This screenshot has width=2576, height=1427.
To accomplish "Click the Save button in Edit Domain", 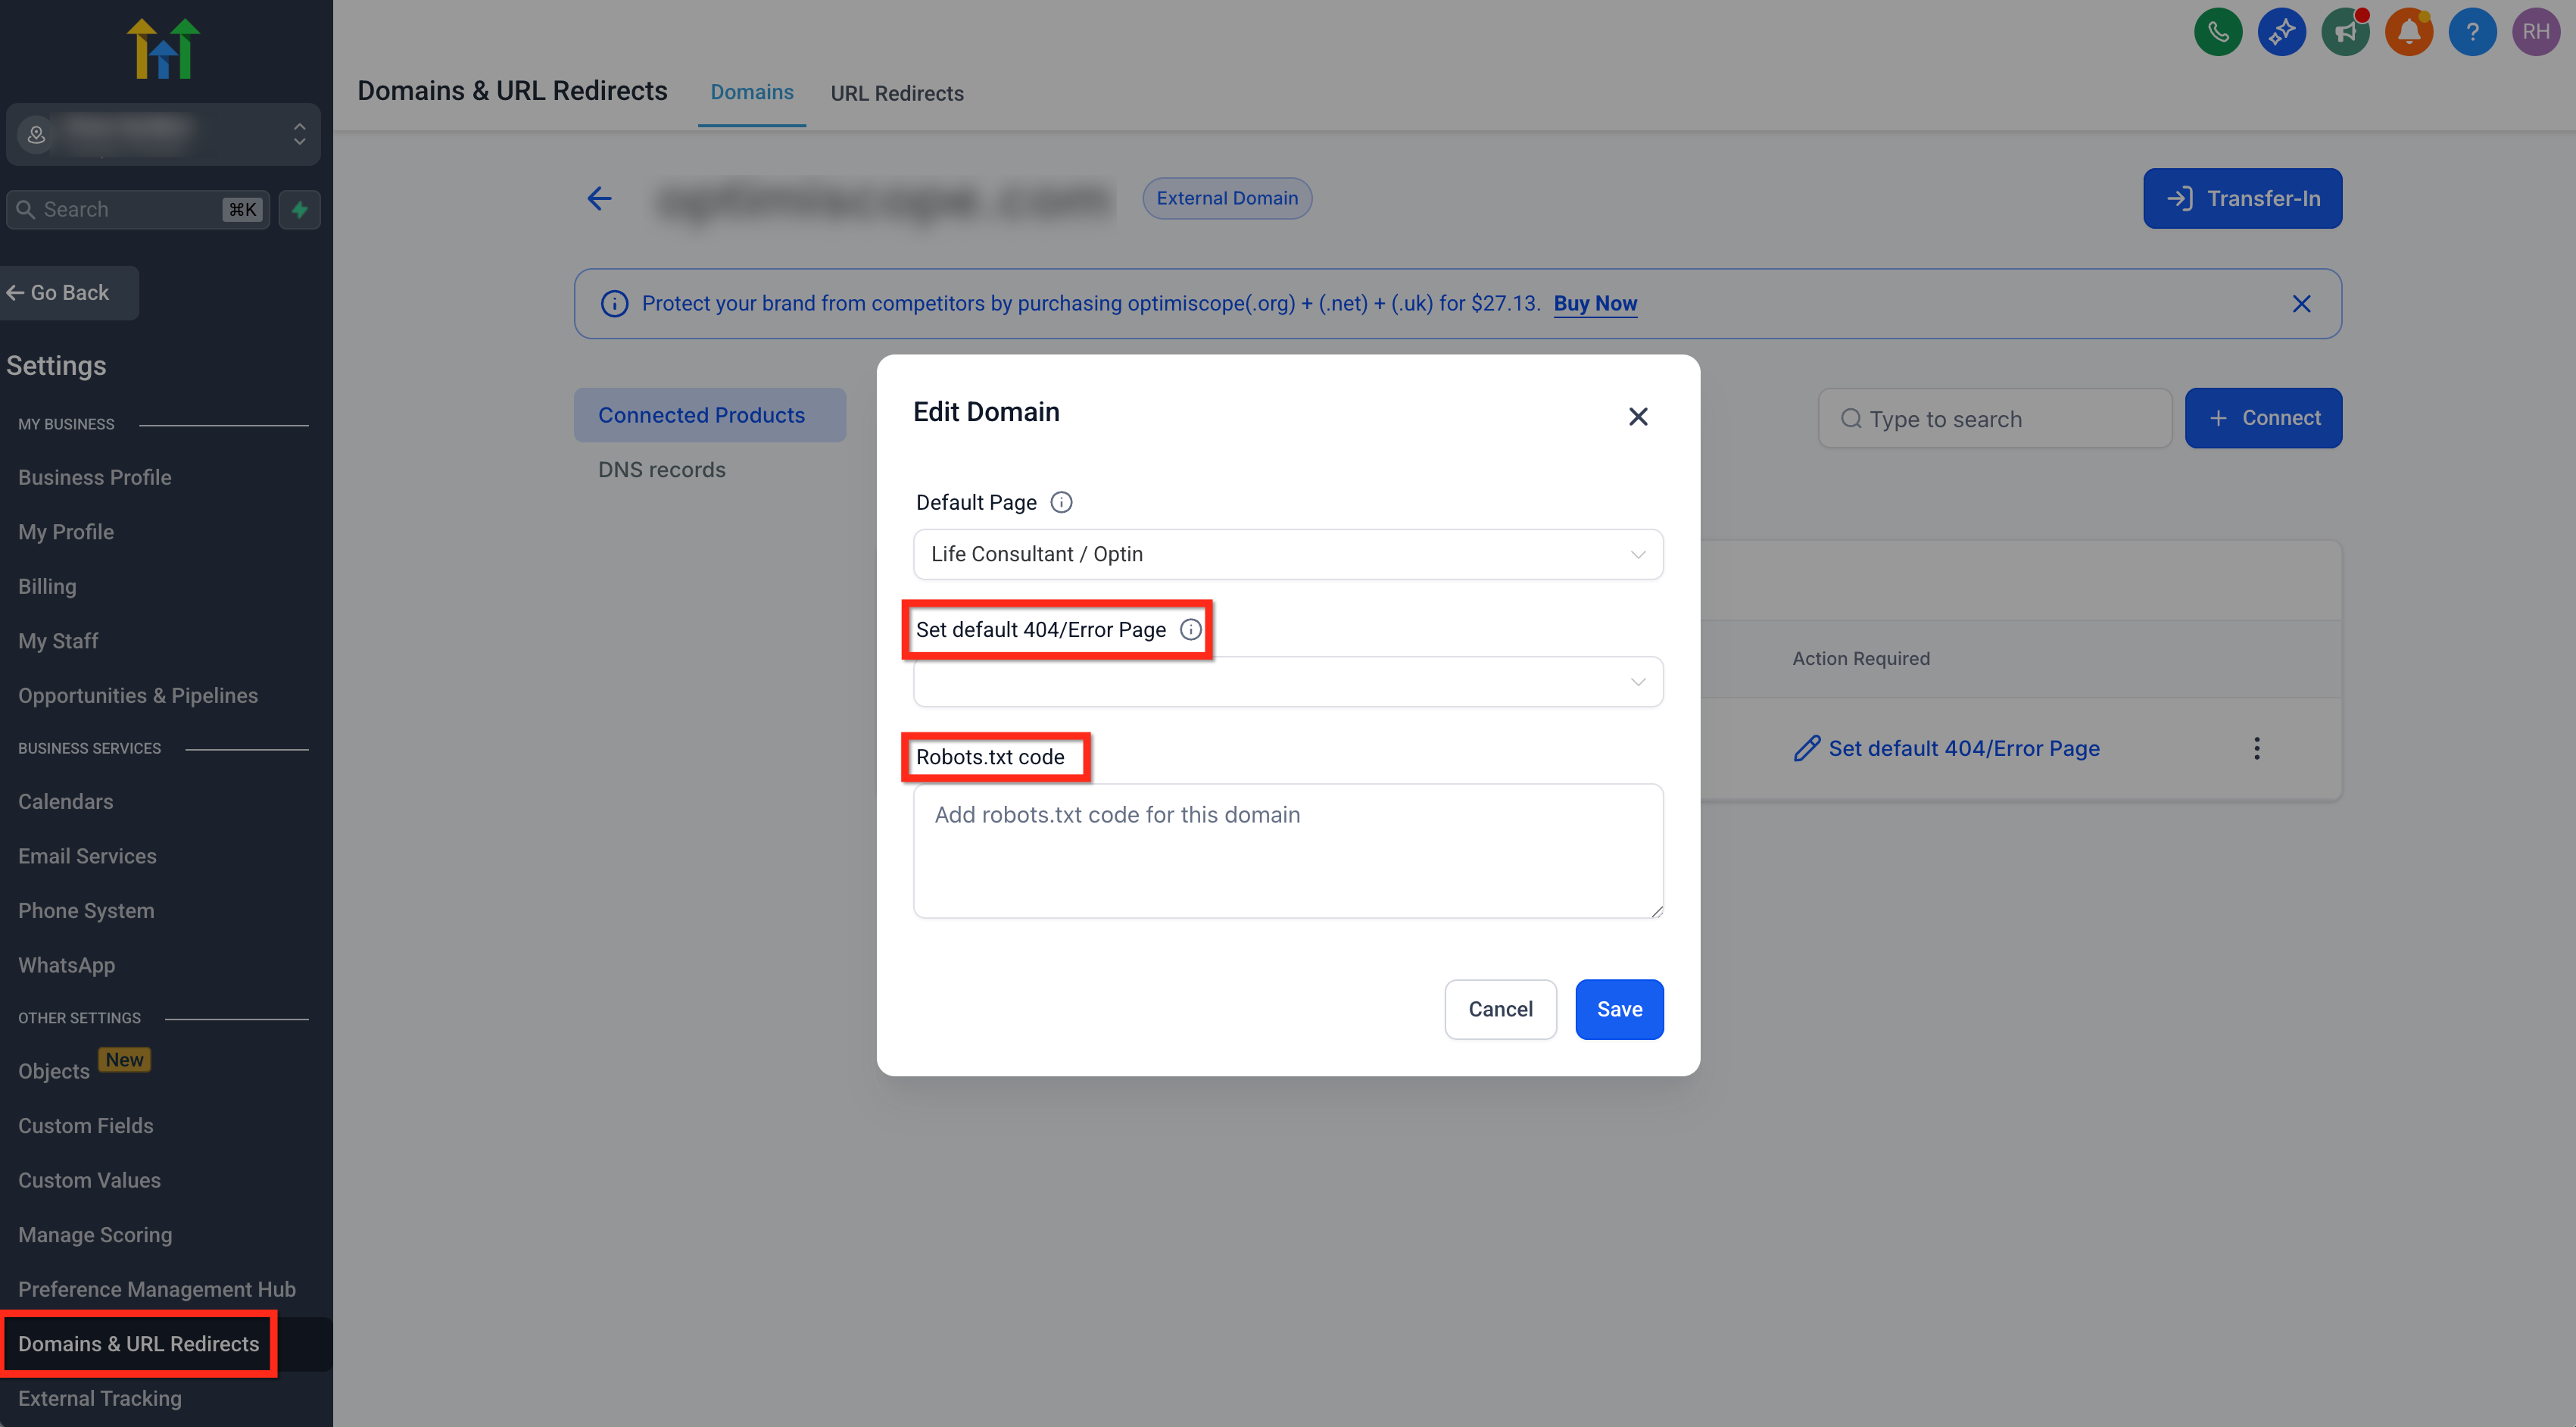I will 1618,1010.
